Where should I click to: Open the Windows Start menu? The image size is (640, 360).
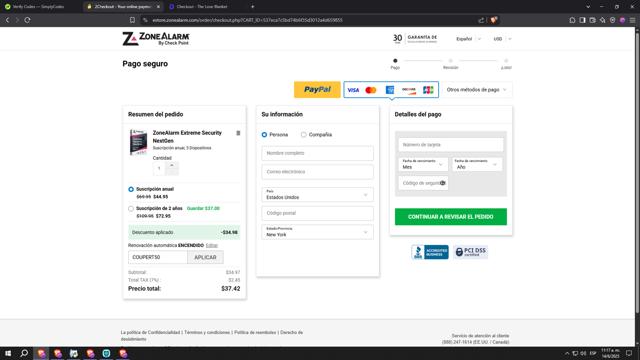(x=8, y=353)
